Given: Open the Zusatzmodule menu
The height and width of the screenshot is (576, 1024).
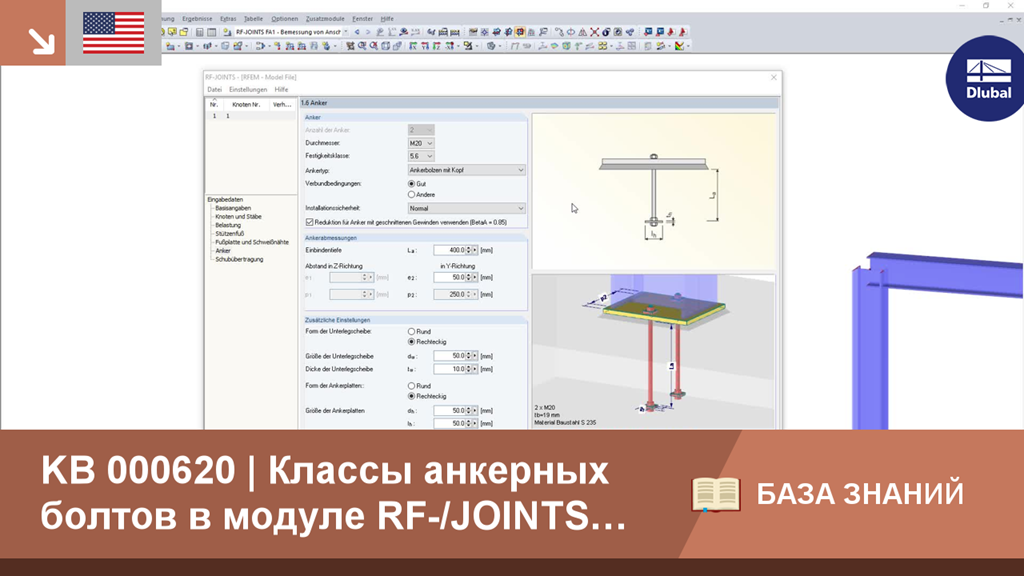Looking at the screenshot, I should point(325,19).
